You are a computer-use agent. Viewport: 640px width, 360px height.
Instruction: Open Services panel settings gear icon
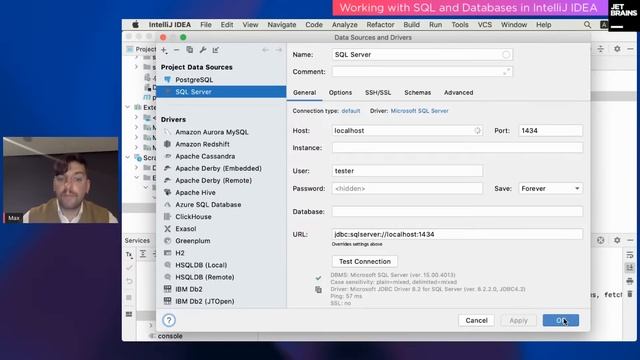(x=617, y=240)
